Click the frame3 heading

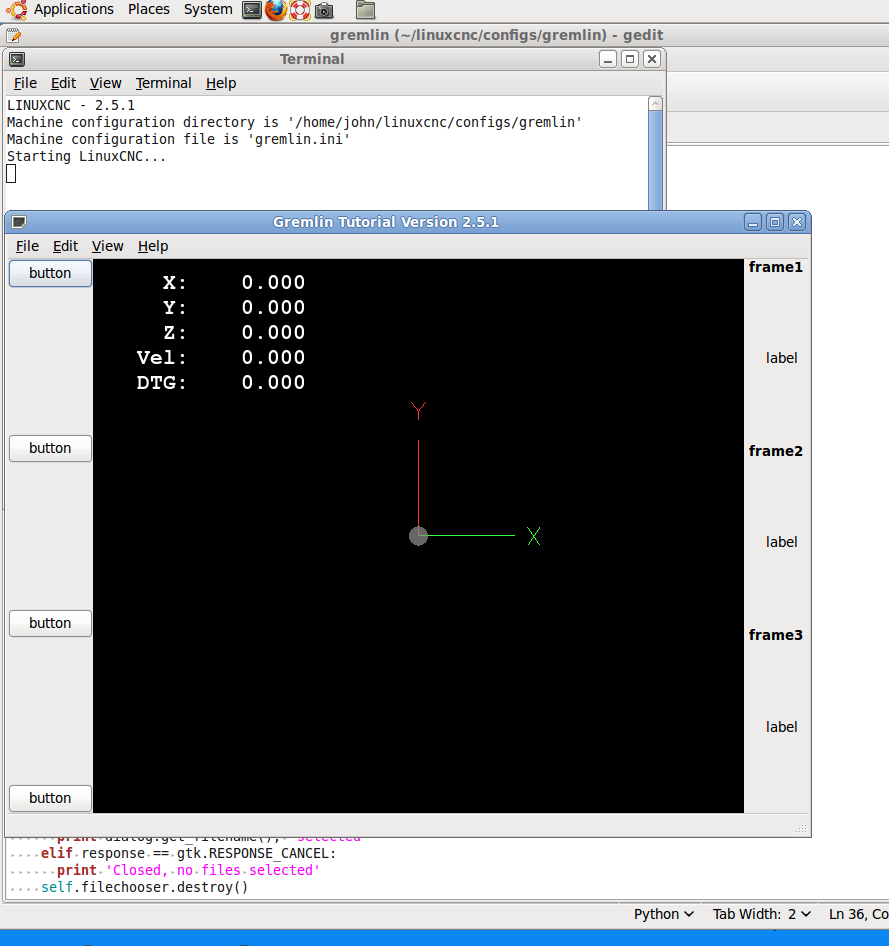pyautogui.click(x=776, y=635)
